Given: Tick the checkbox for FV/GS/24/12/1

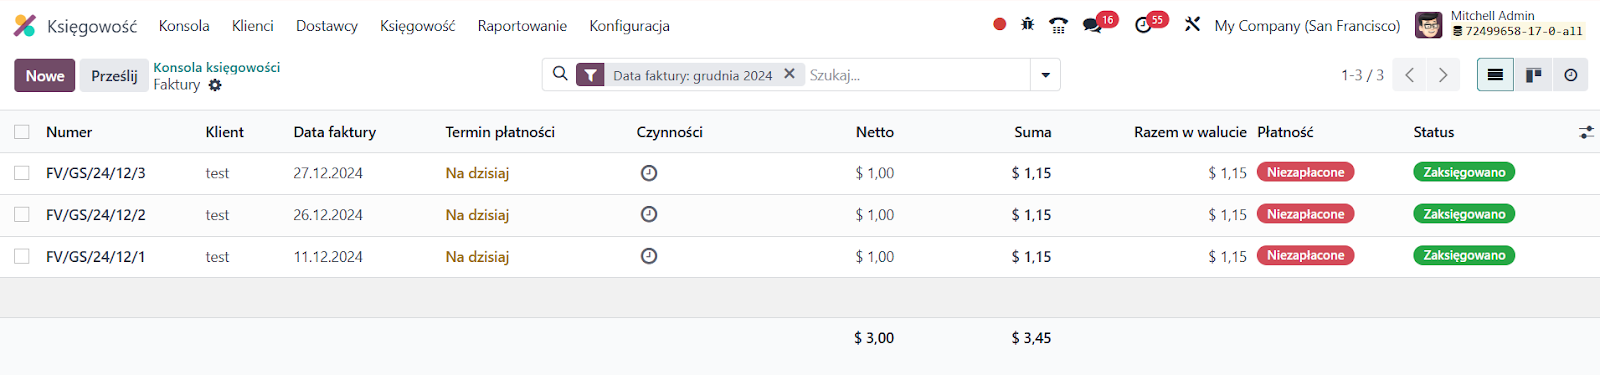Looking at the screenshot, I should [22, 256].
